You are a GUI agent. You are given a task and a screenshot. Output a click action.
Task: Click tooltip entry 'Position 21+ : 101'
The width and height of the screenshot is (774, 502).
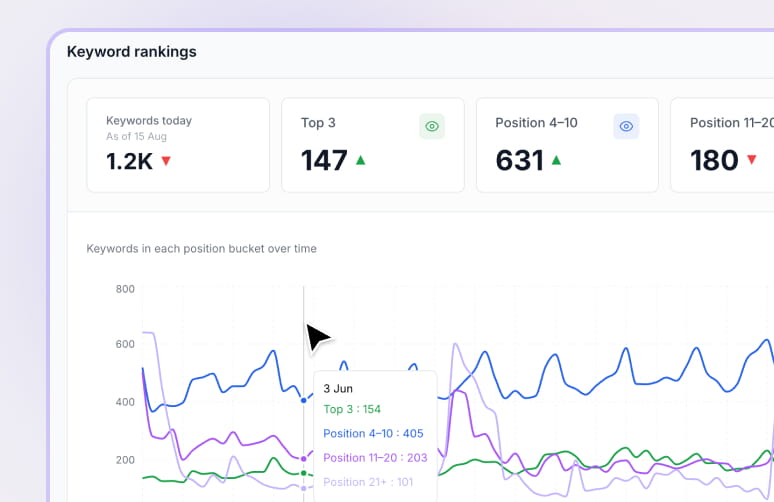click(368, 482)
